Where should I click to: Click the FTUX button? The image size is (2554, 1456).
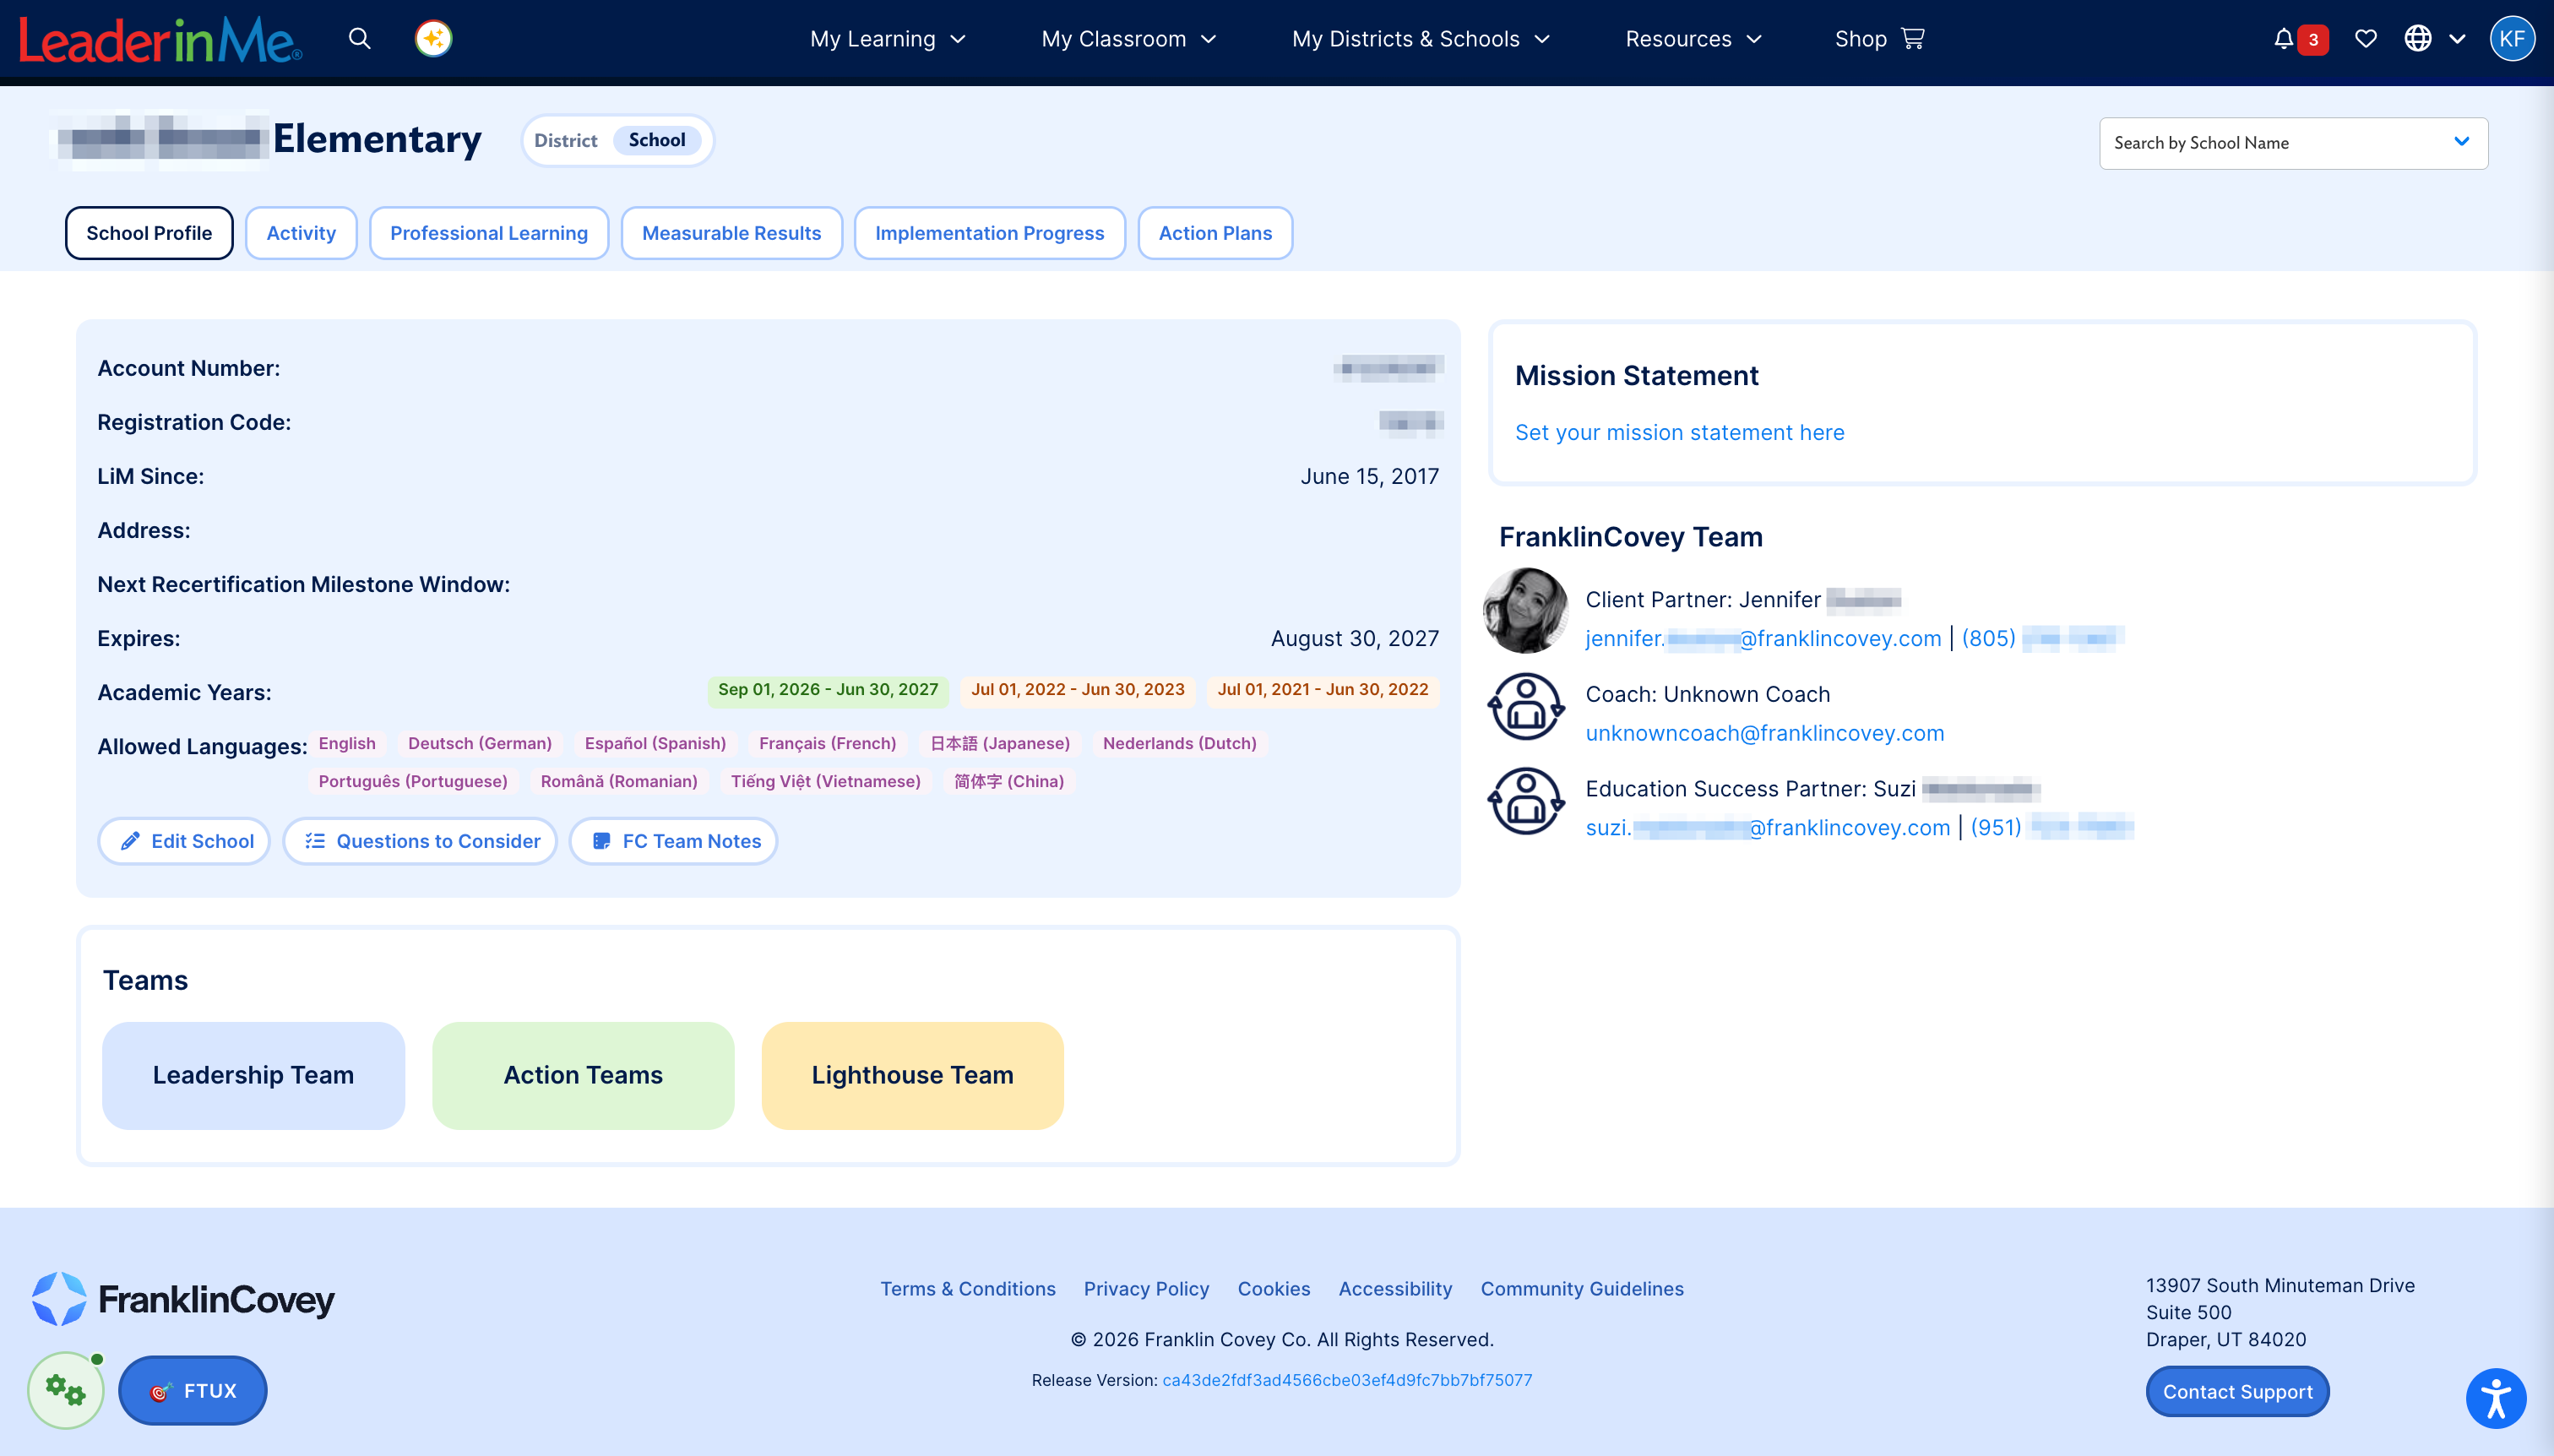pos(193,1390)
